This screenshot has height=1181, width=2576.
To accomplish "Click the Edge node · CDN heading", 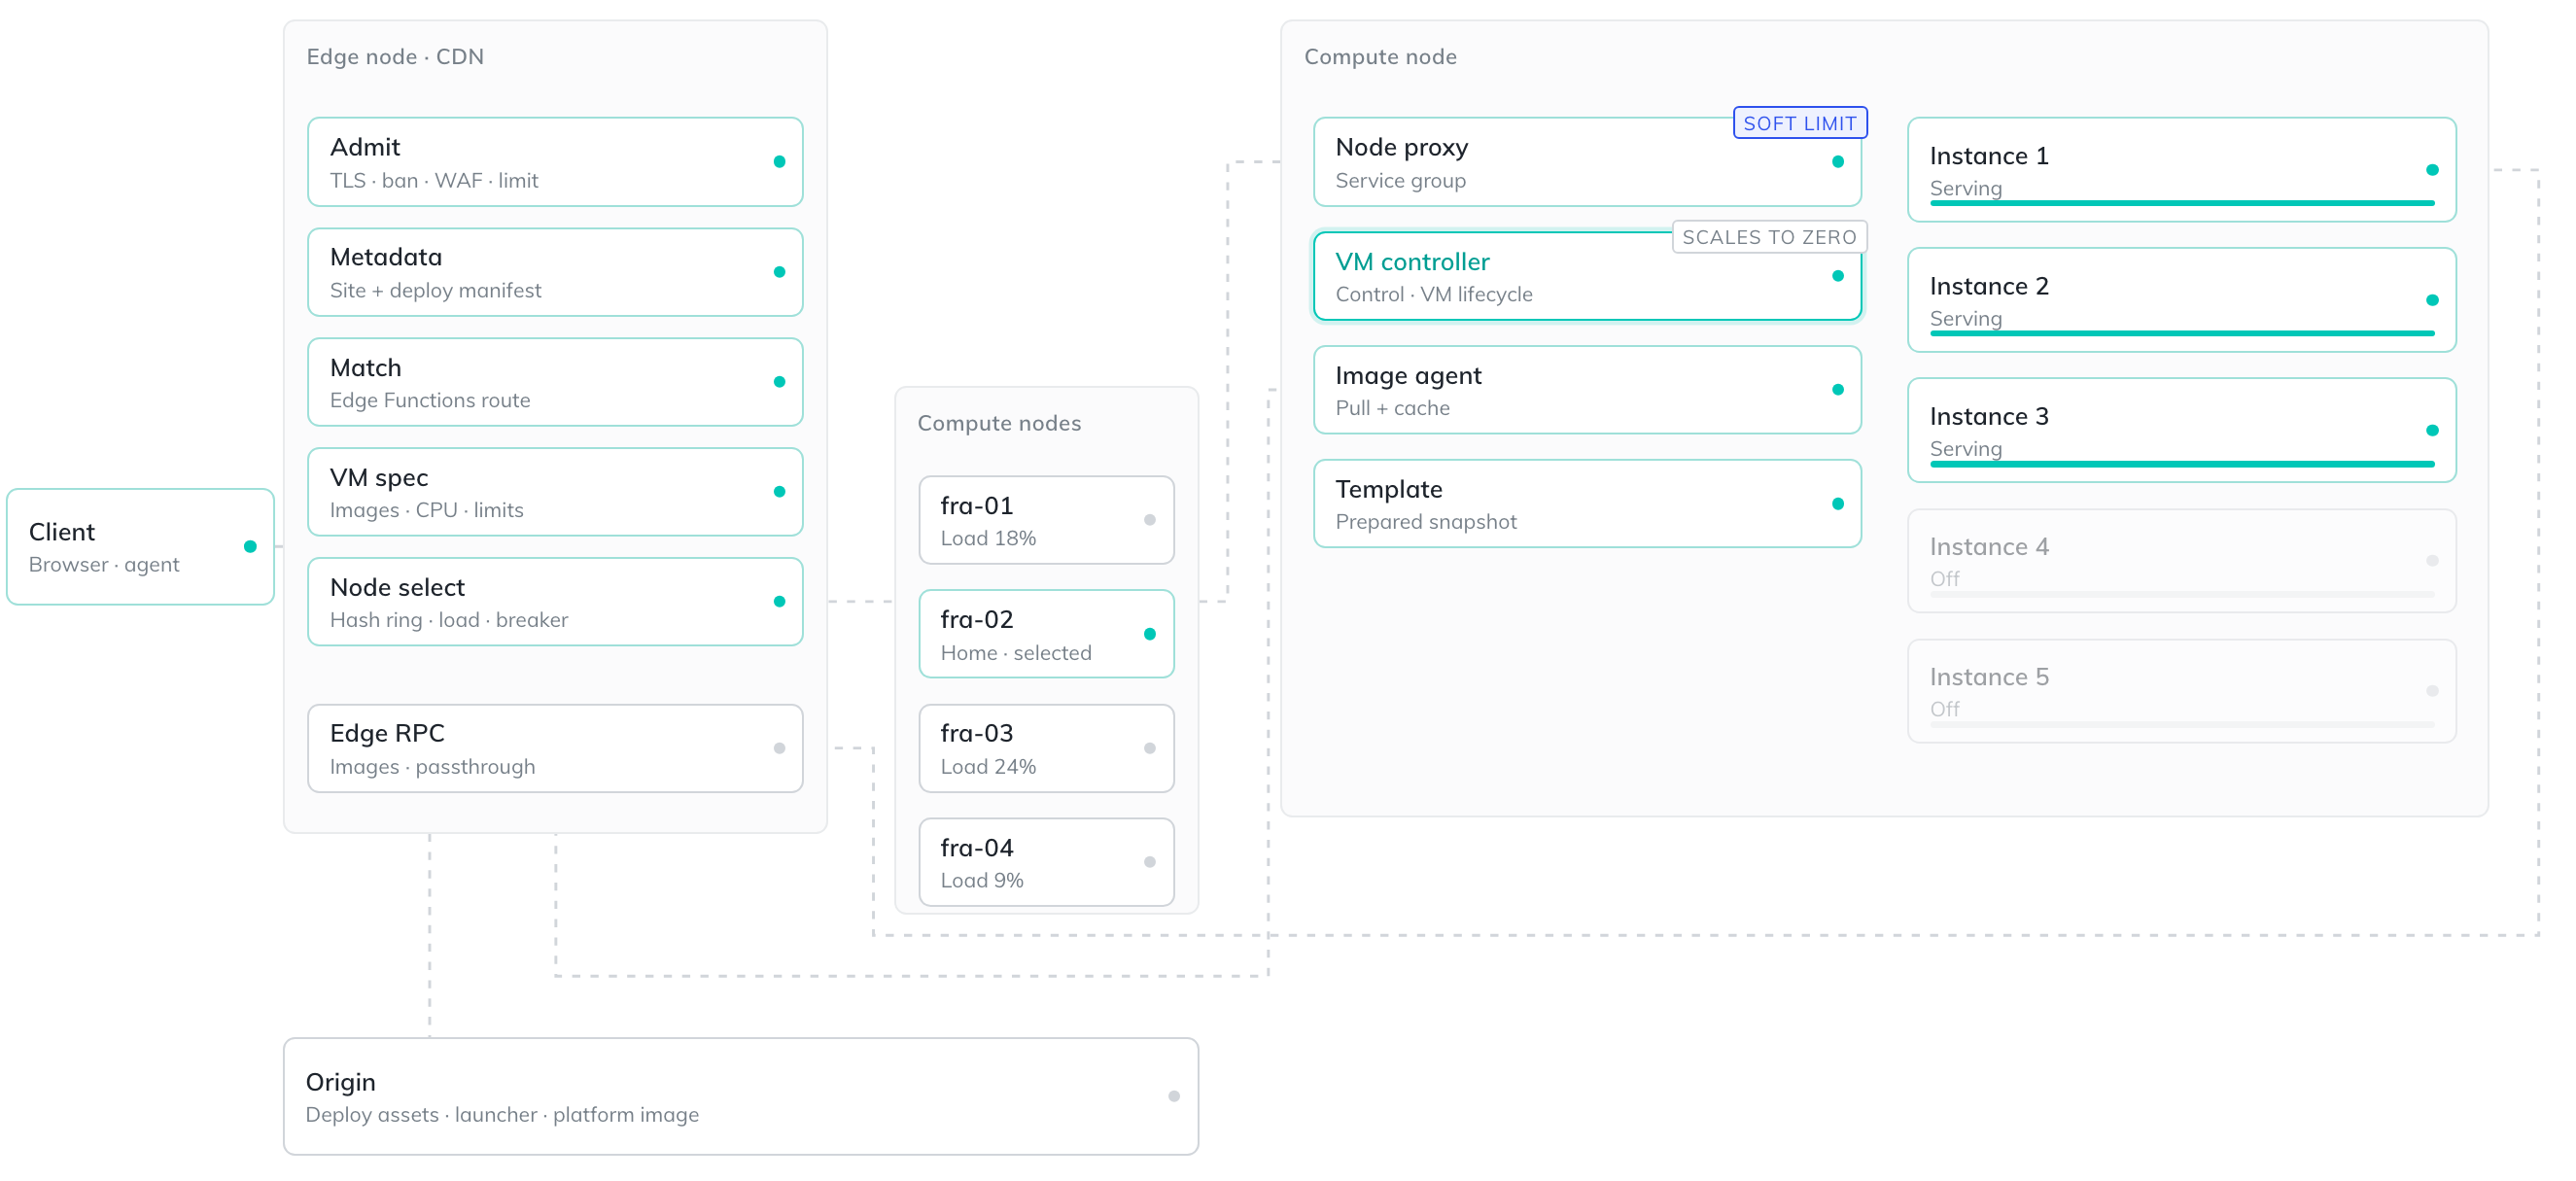I will (395, 57).
